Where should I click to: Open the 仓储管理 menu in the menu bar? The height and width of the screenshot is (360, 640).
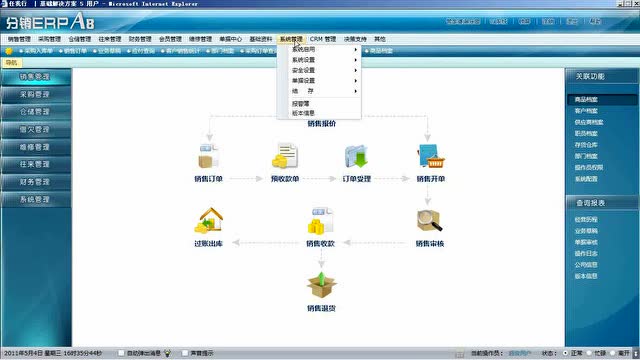pyautogui.click(x=80, y=39)
